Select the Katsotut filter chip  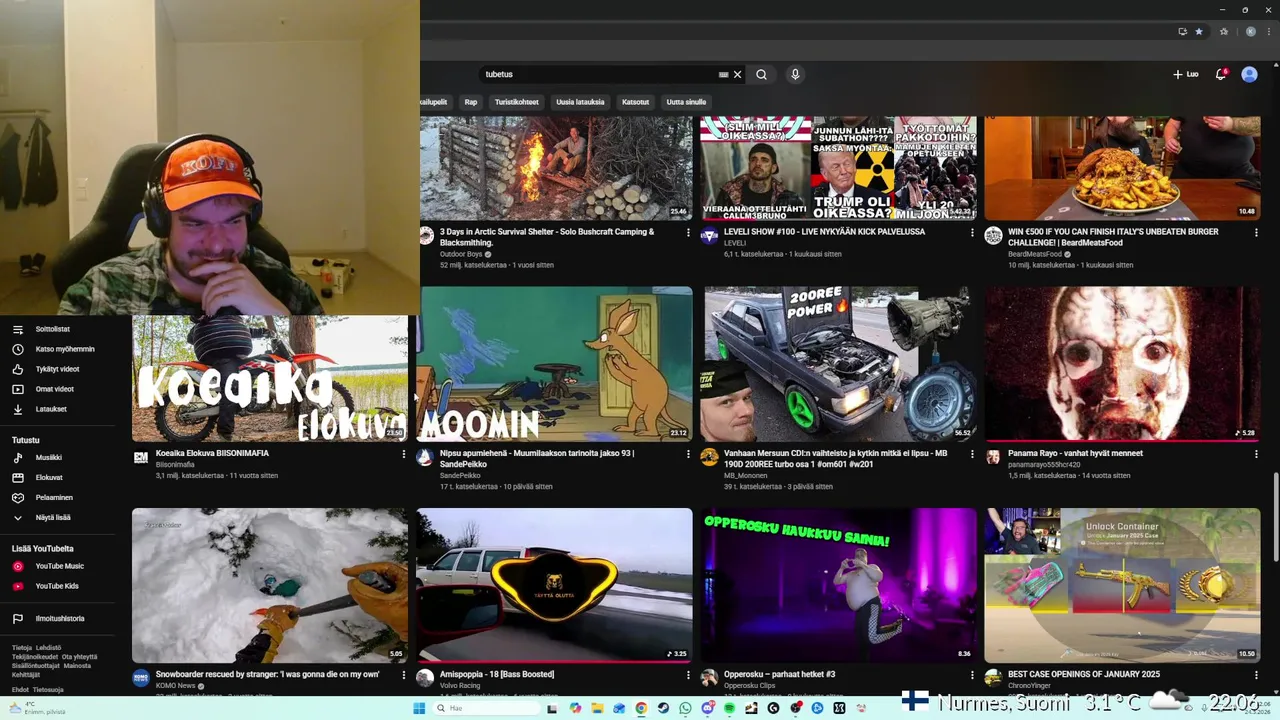635,102
